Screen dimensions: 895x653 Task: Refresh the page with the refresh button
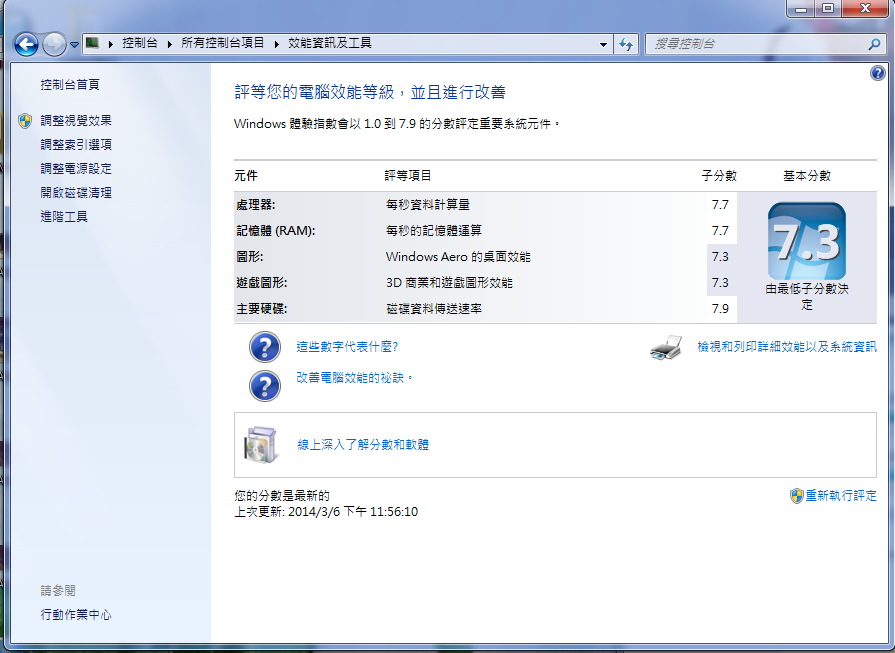[626, 44]
